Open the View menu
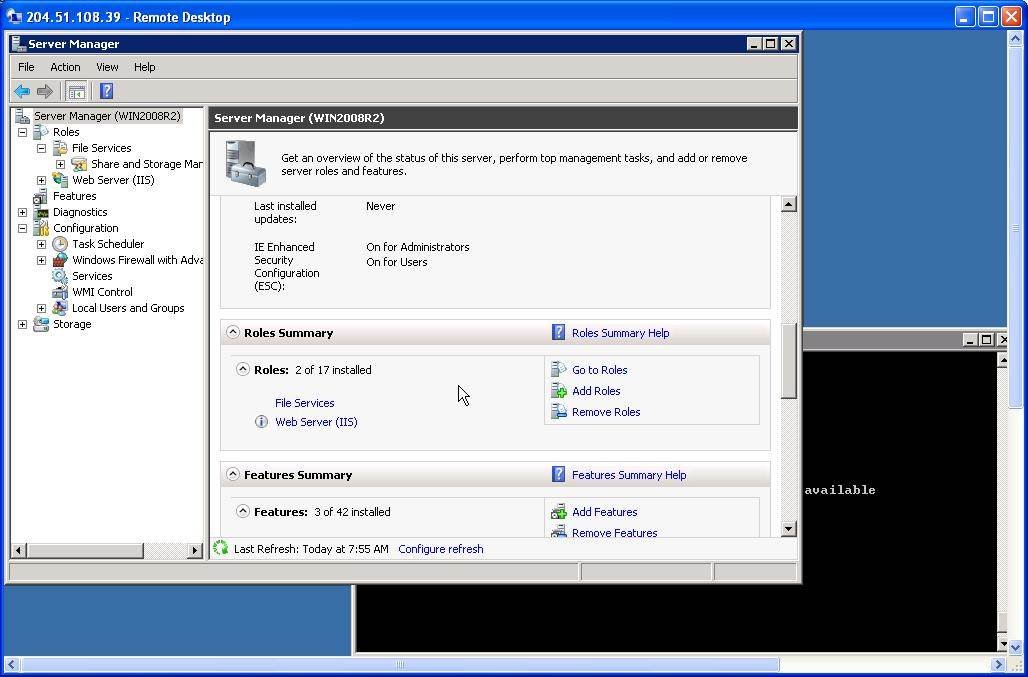1028x677 pixels. pyautogui.click(x=107, y=67)
